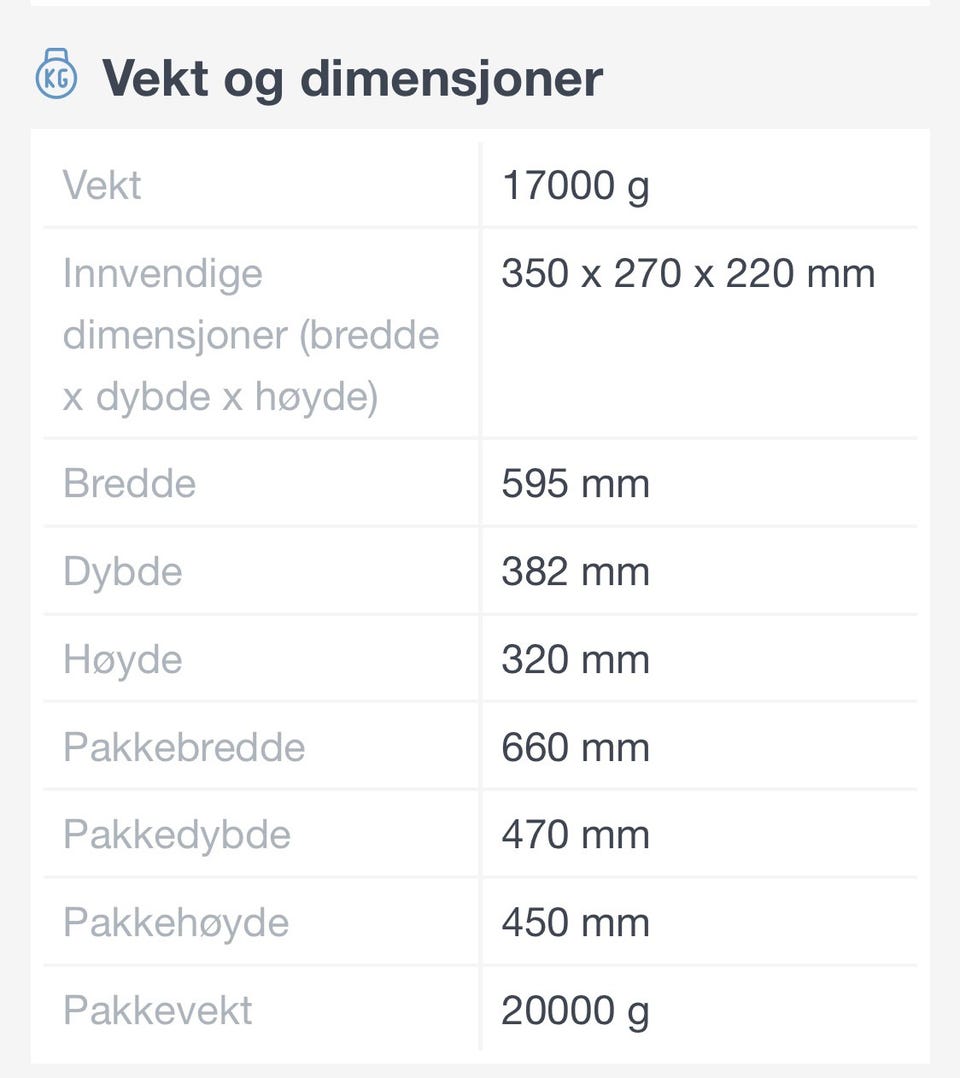Select the 382 mm depth value
Viewport: 960px width, 1078px height.
coord(575,572)
